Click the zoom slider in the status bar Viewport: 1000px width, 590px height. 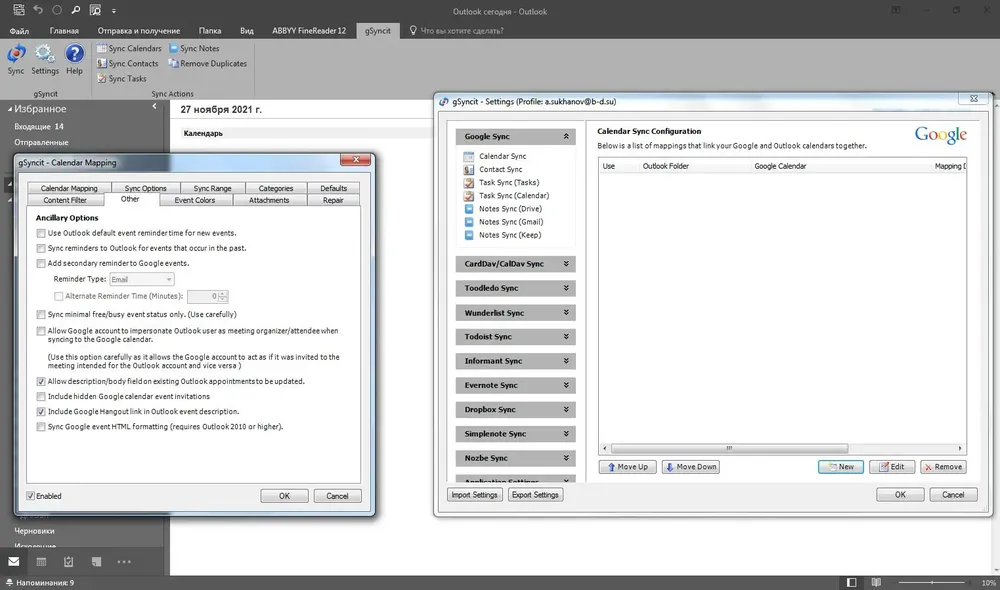tap(931, 582)
